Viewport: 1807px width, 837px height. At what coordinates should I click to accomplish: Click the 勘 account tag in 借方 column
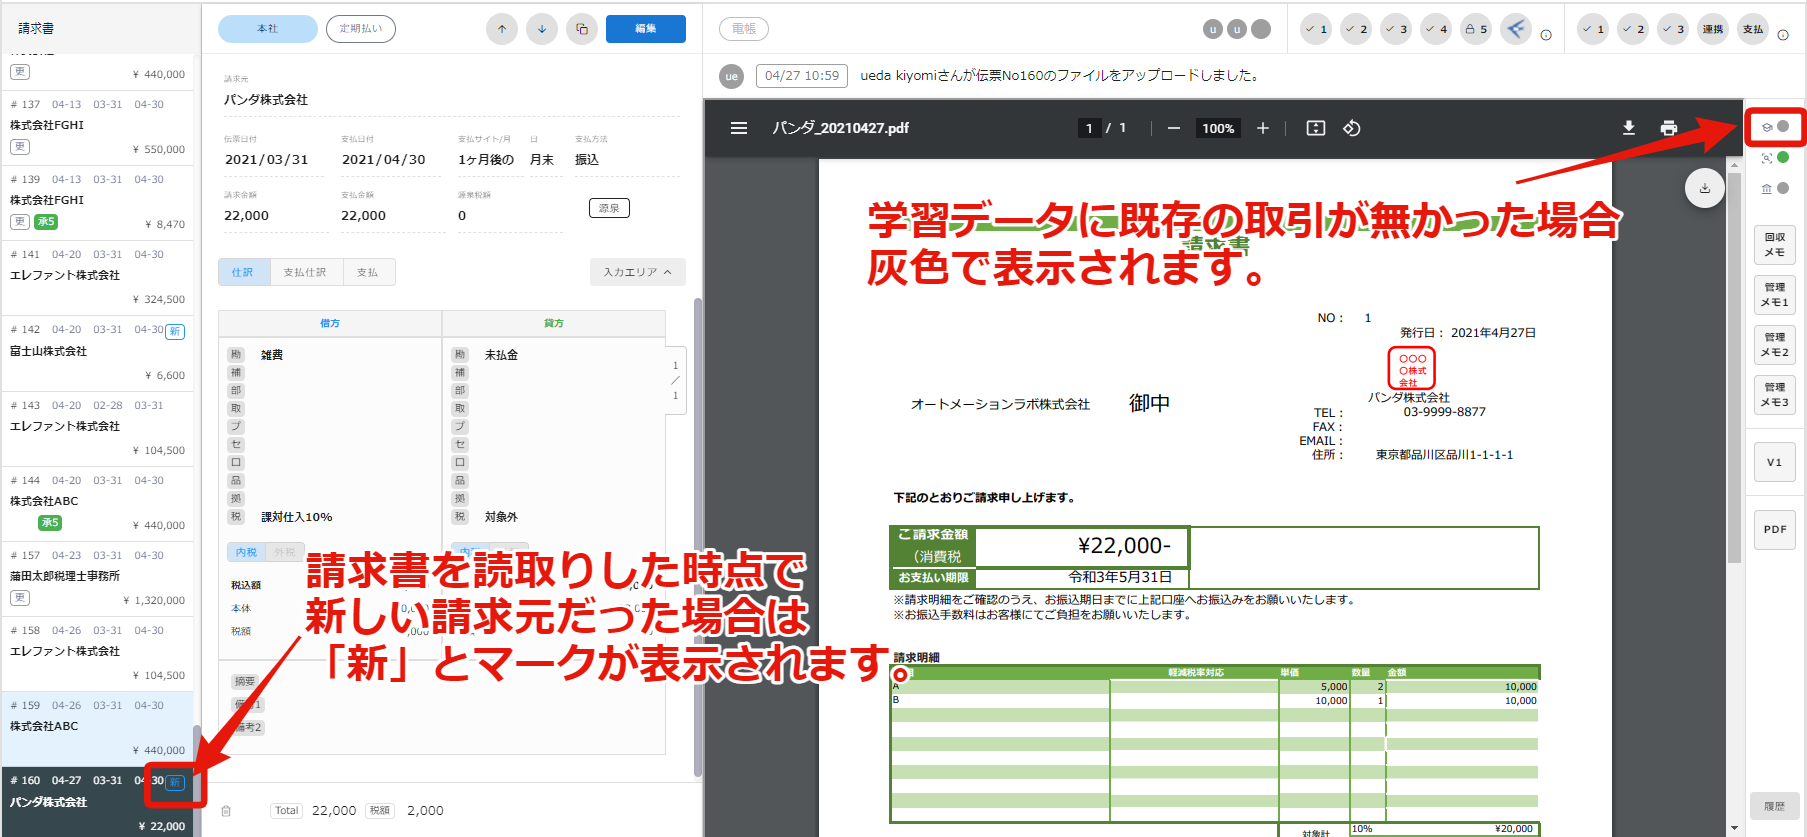coord(236,355)
